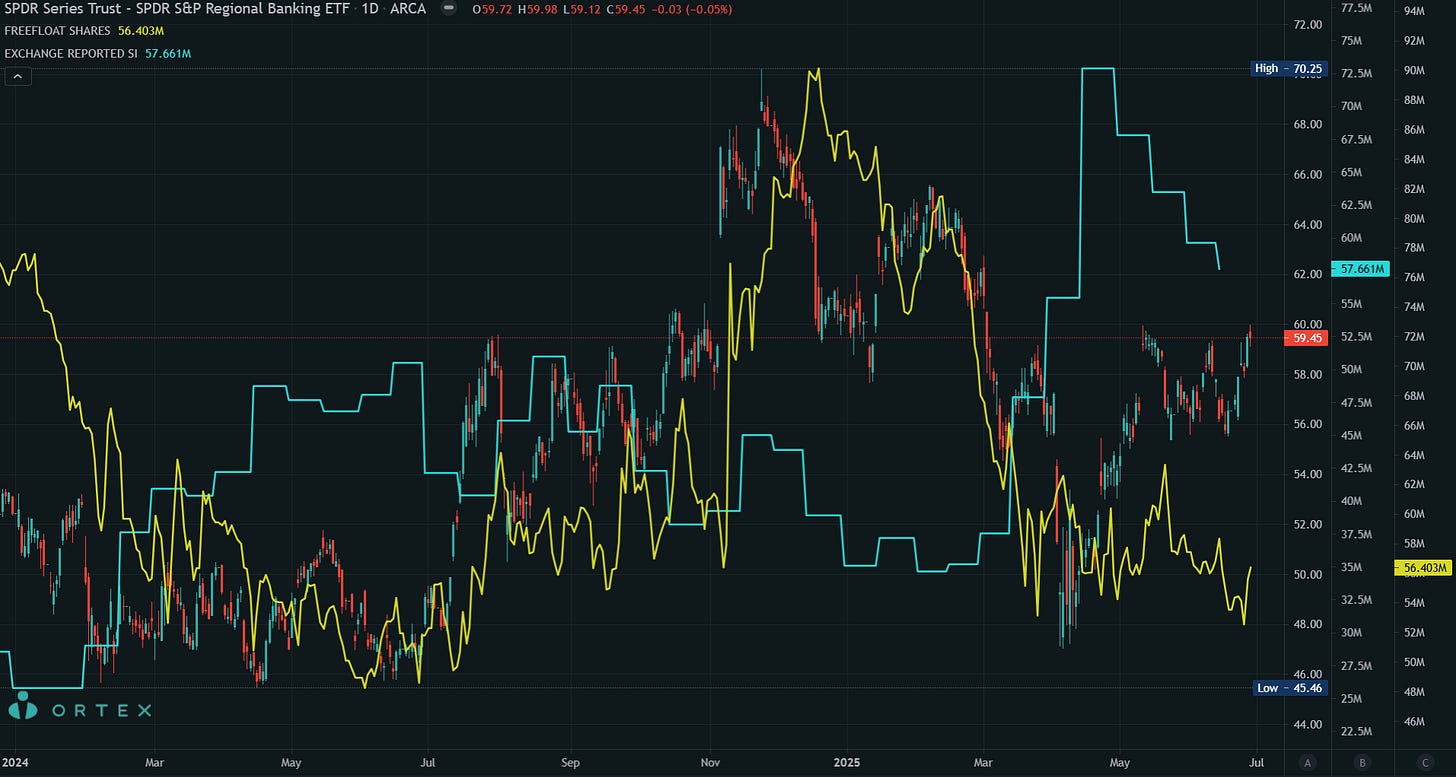Click the 44.00 price axis label
This screenshot has height=777, width=1456.
click(1307, 724)
